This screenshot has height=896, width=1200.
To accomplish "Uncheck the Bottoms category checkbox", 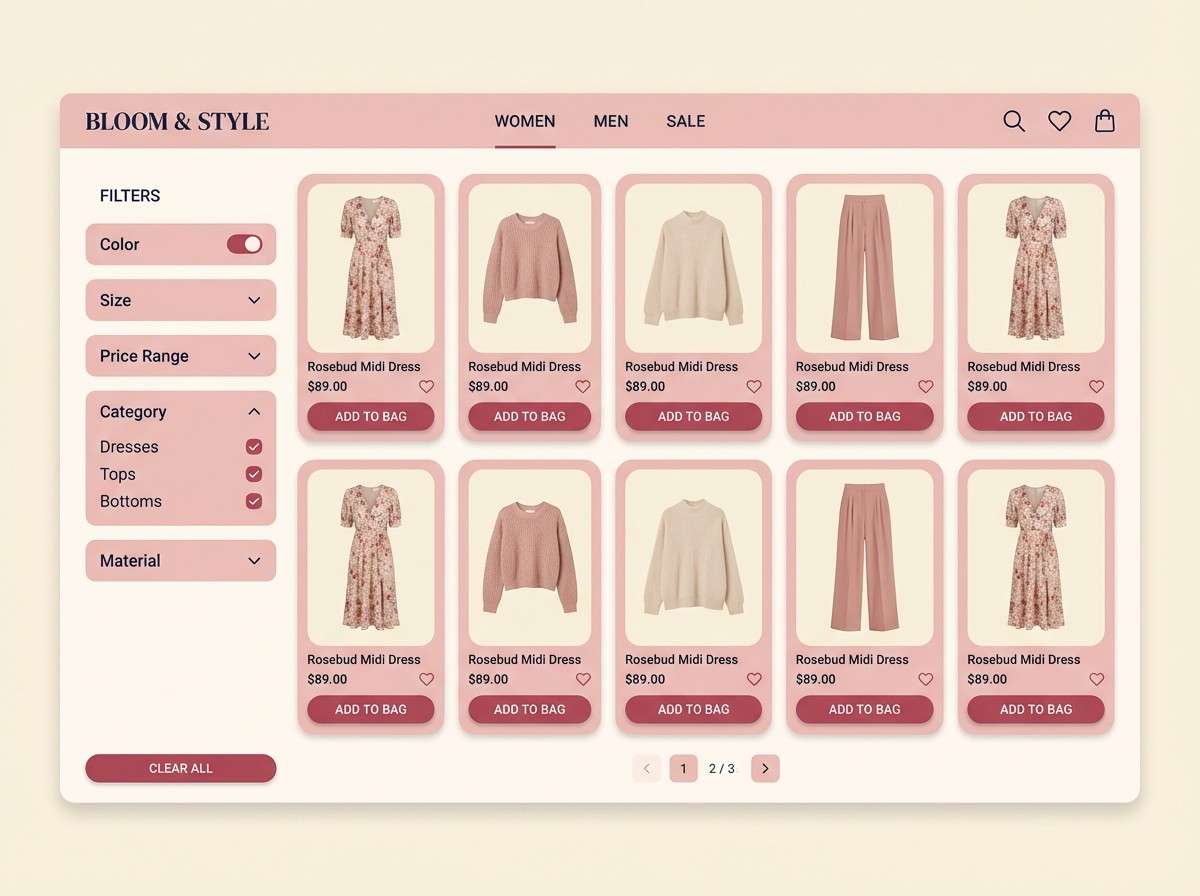I will [253, 501].
